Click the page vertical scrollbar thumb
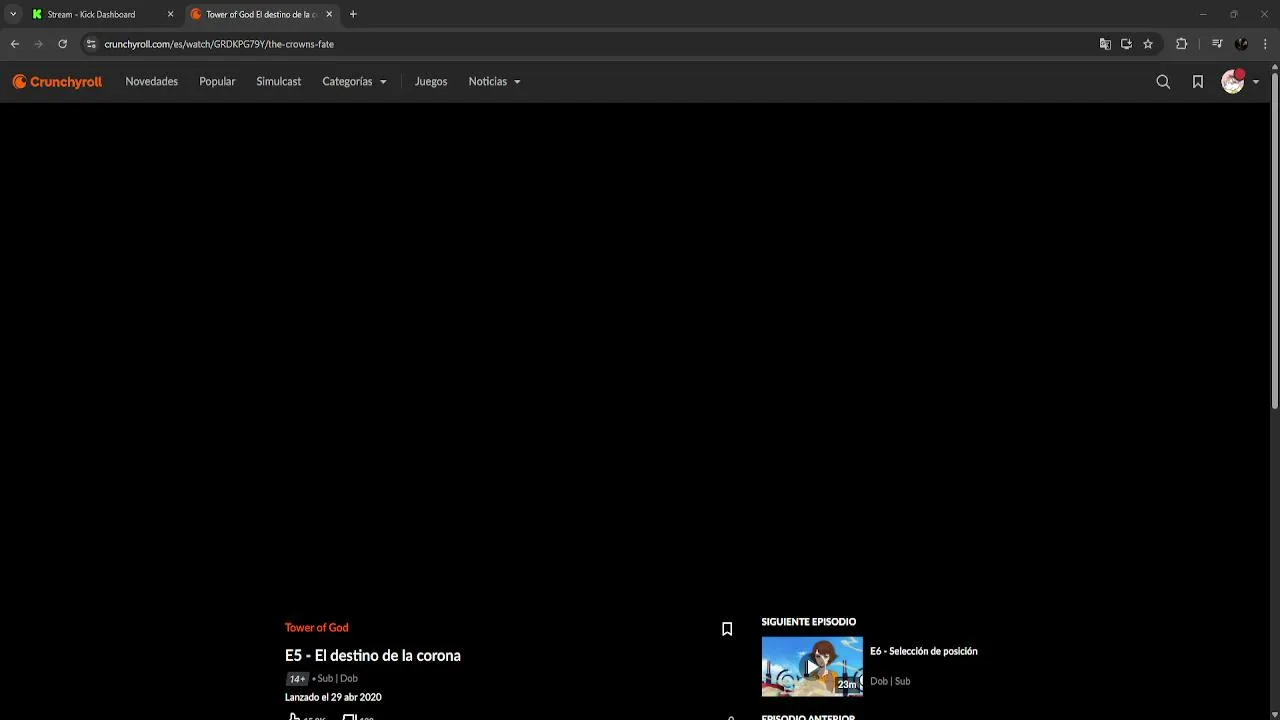 (1275, 240)
